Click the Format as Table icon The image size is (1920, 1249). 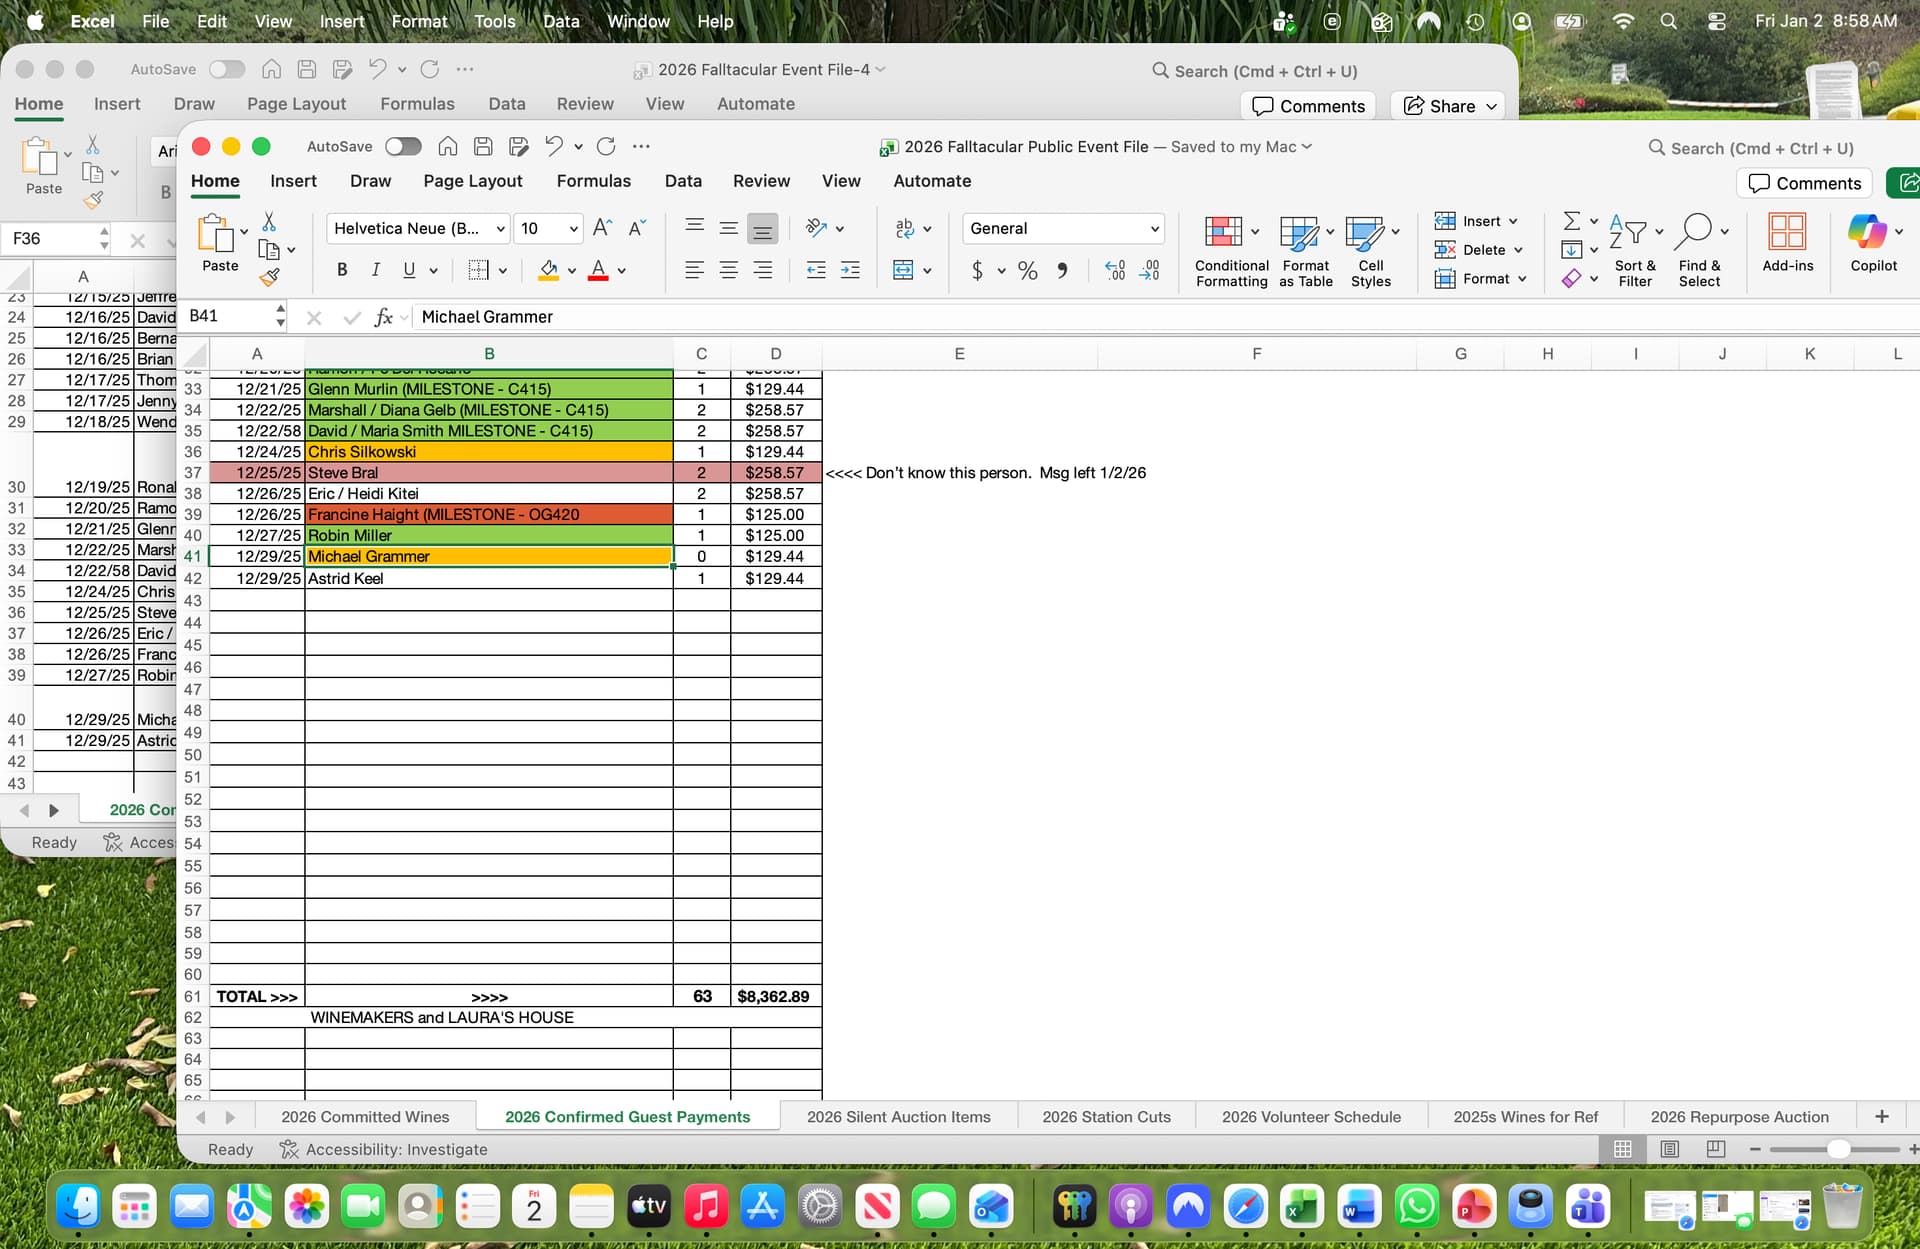[x=1298, y=232]
